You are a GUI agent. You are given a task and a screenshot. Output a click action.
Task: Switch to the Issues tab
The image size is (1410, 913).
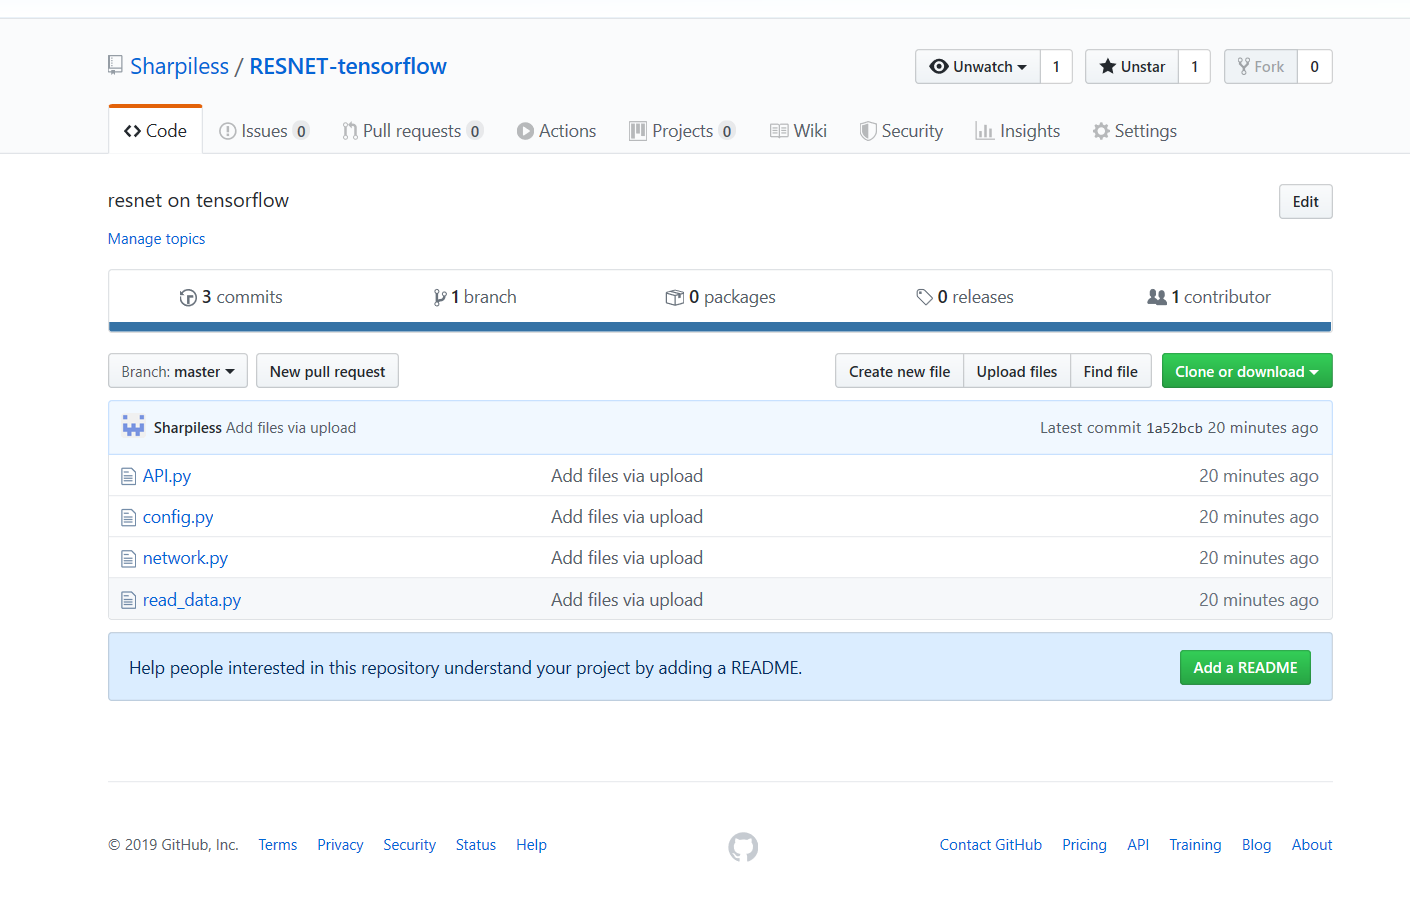264,131
